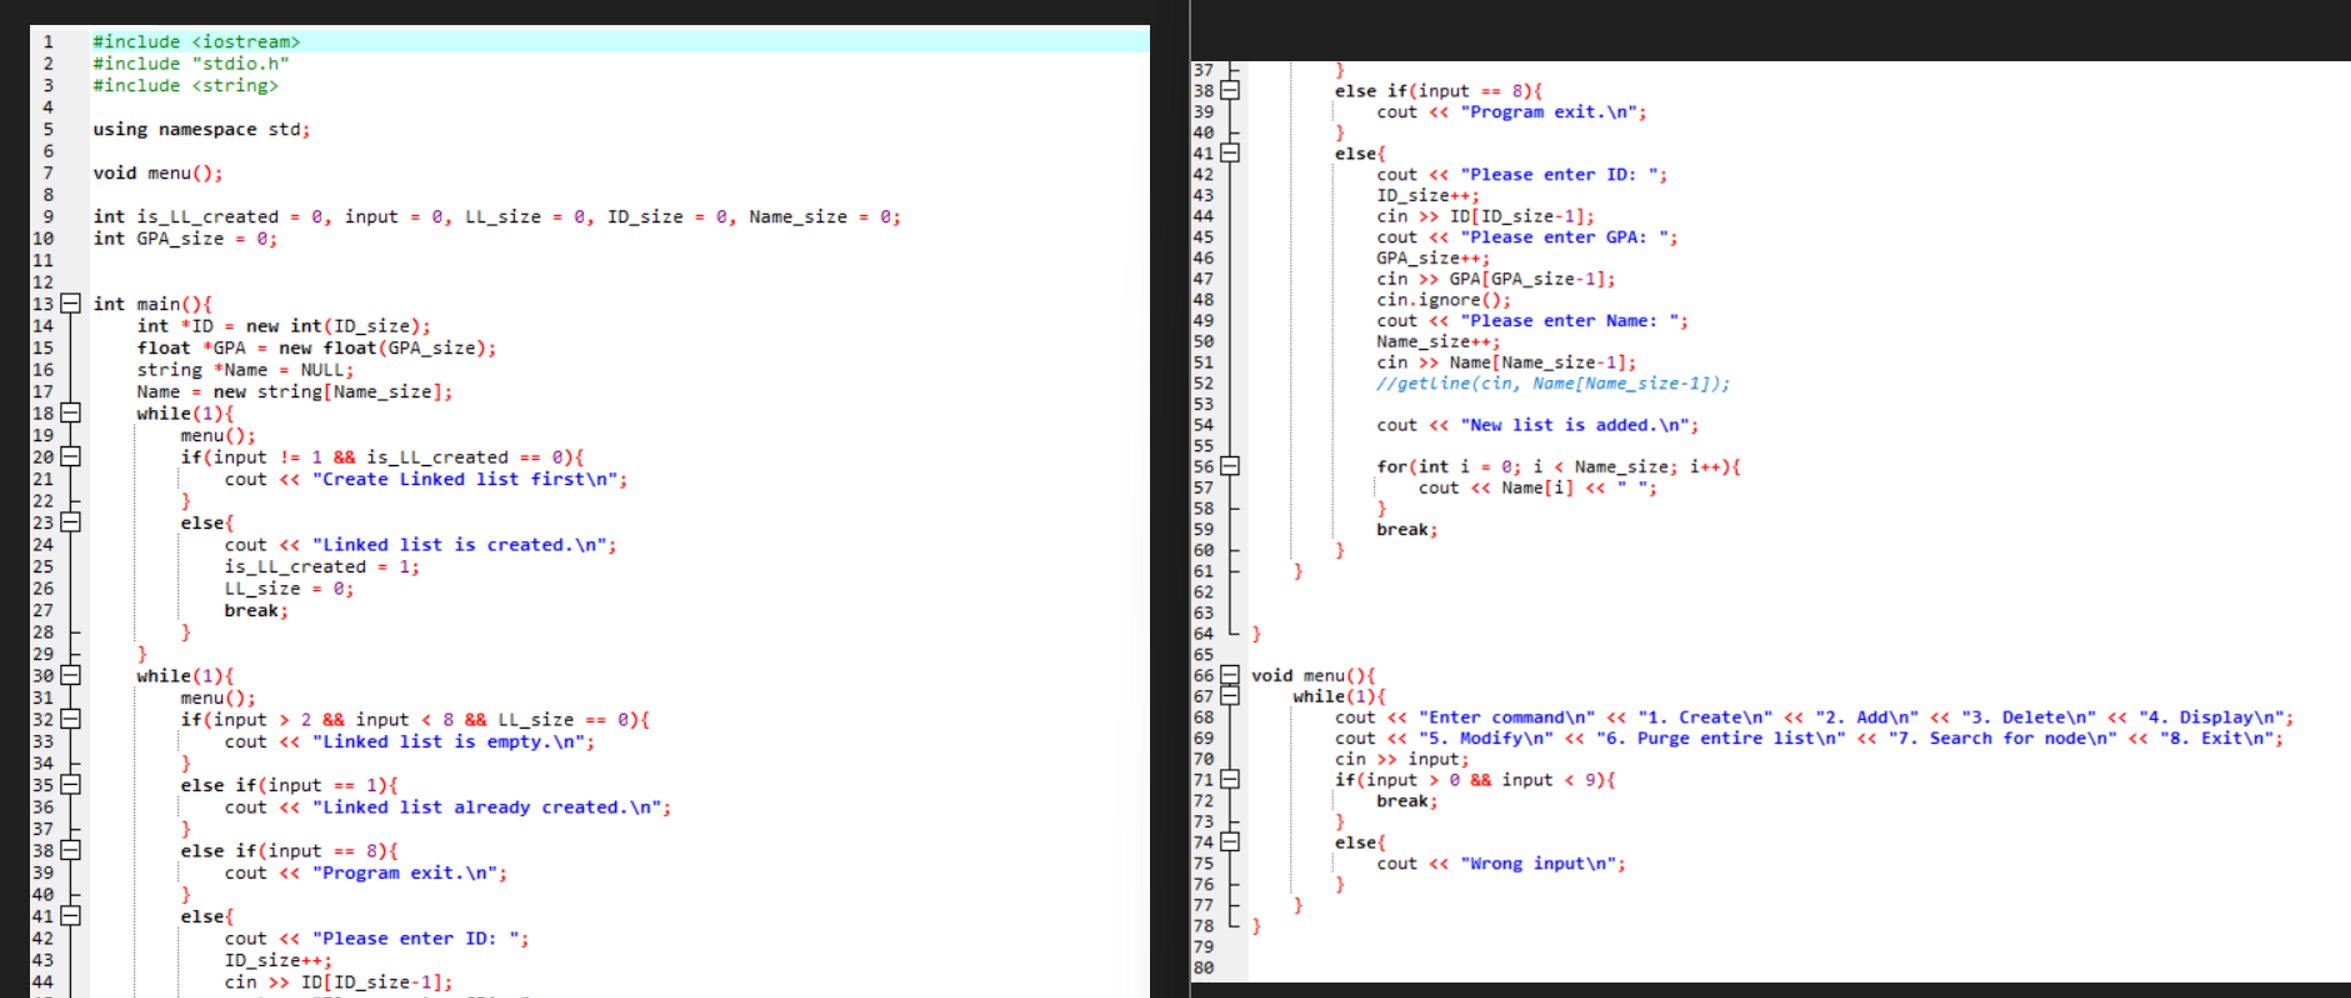Place cursor on 'using namespace std;'
Viewport: 2351px width, 998px height.
pyautogui.click(x=201, y=129)
